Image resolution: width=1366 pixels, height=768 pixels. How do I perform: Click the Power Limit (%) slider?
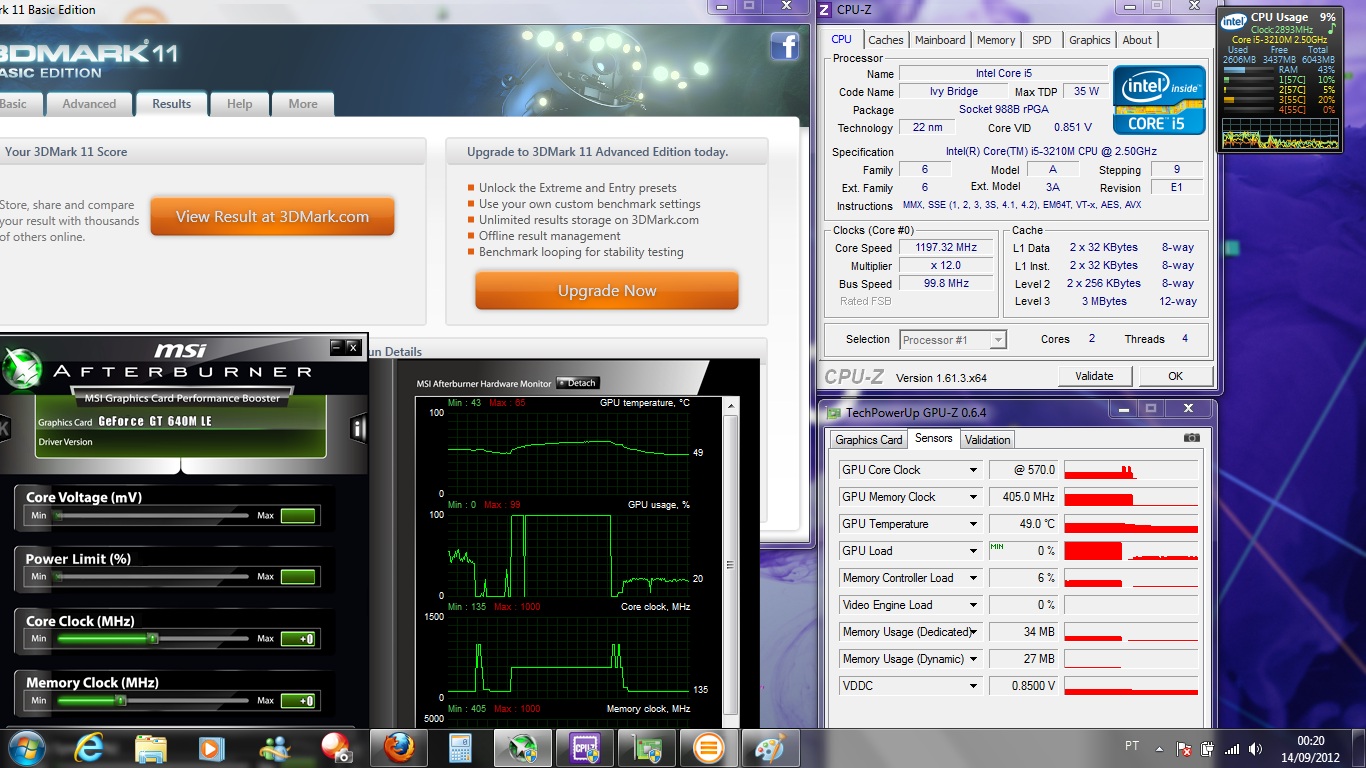tap(152, 577)
